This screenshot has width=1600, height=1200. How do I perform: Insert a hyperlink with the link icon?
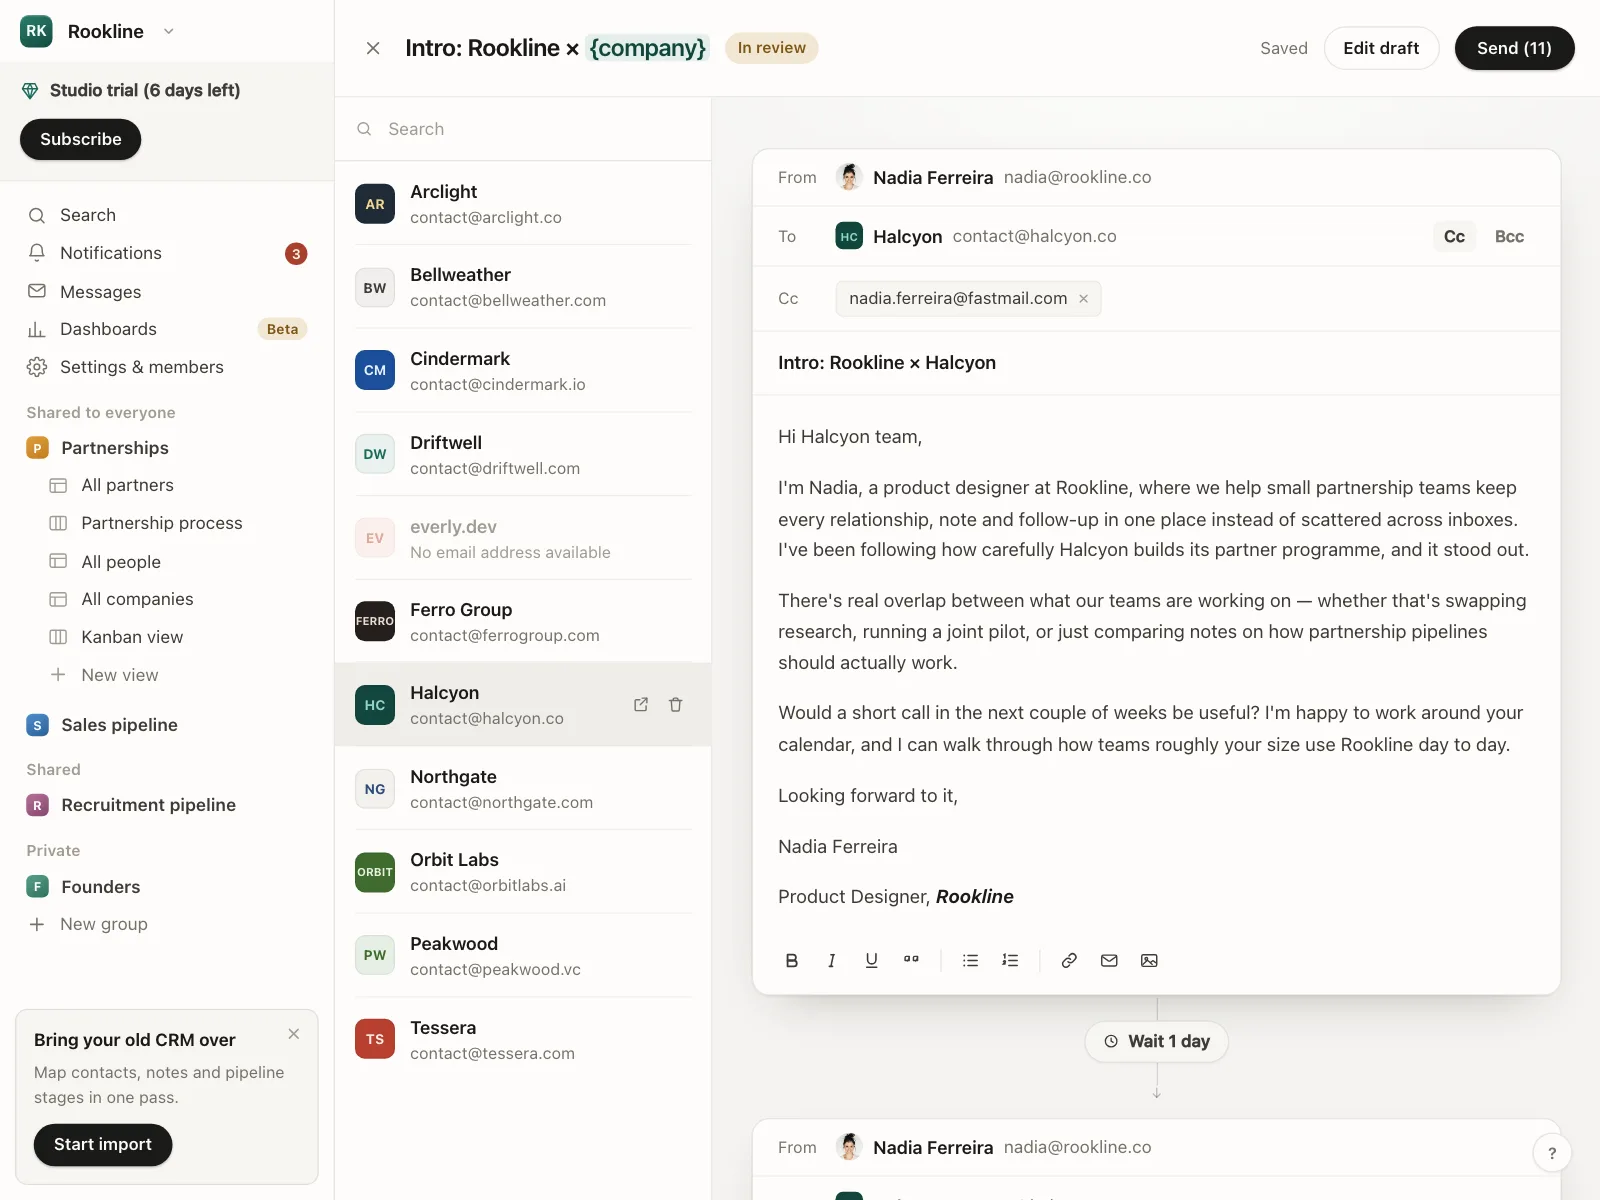pyautogui.click(x=1069, y=960)
